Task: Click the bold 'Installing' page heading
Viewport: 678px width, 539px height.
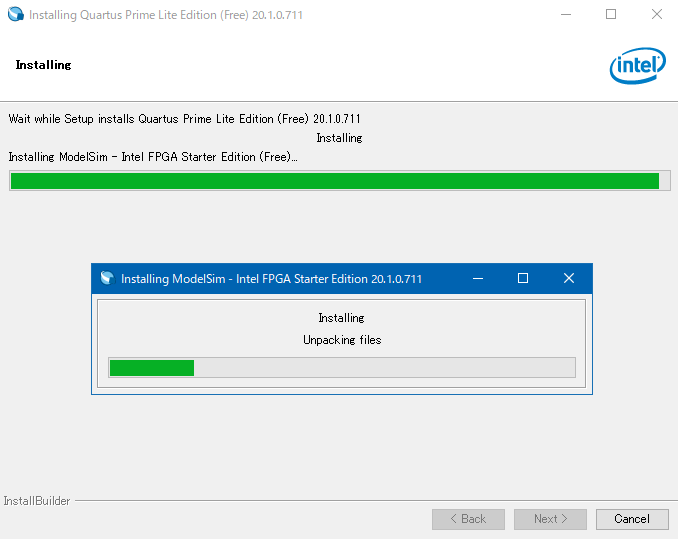Action: tap(43, 65)
